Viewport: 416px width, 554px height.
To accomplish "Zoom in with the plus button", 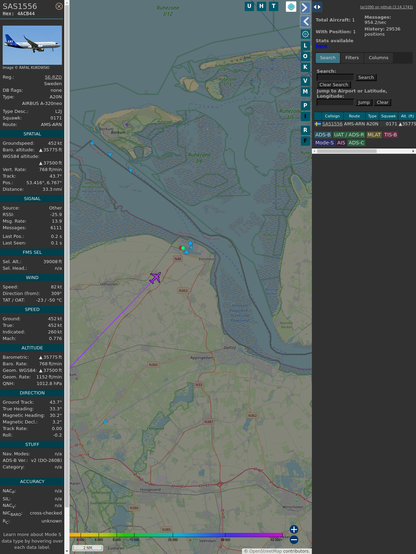I will pyautogui.click(x=294, y=529).
